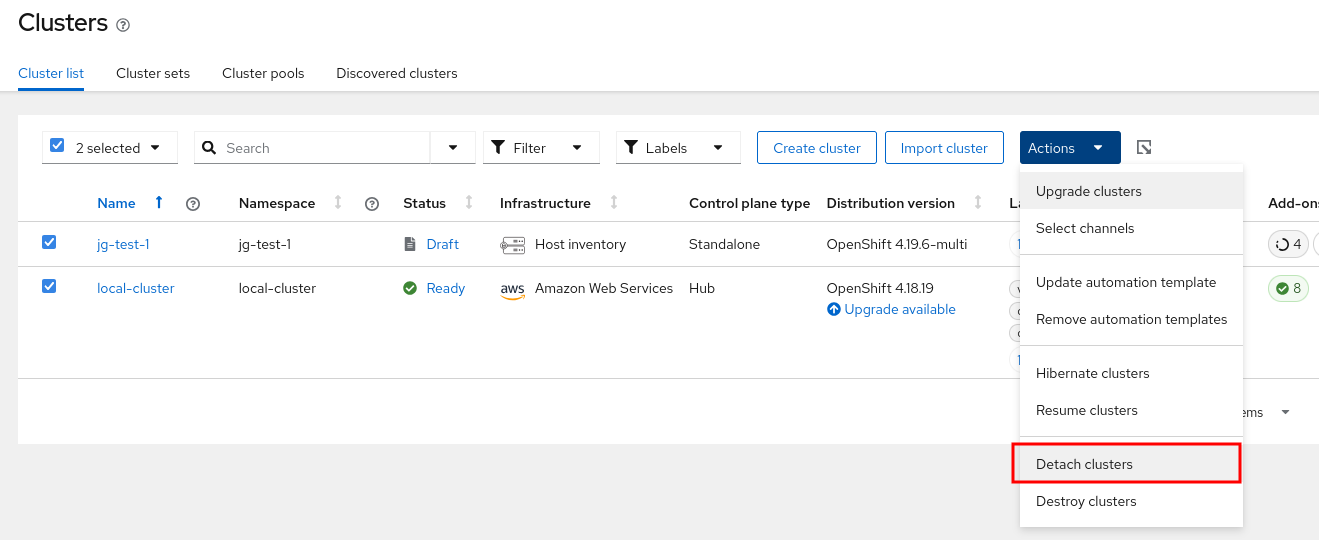The height and width of the screenshot is (540, 1319).
Task: Click help icon next to Namespace column
Action: (372, 204)
